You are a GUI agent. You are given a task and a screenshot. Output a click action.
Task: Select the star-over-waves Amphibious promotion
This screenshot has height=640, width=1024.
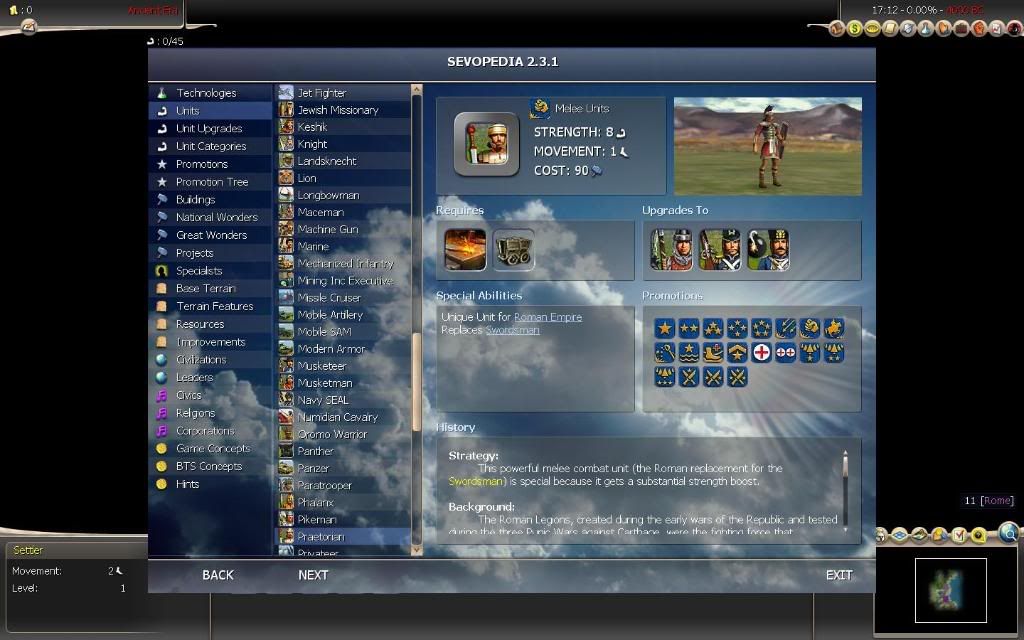point(689,352)
